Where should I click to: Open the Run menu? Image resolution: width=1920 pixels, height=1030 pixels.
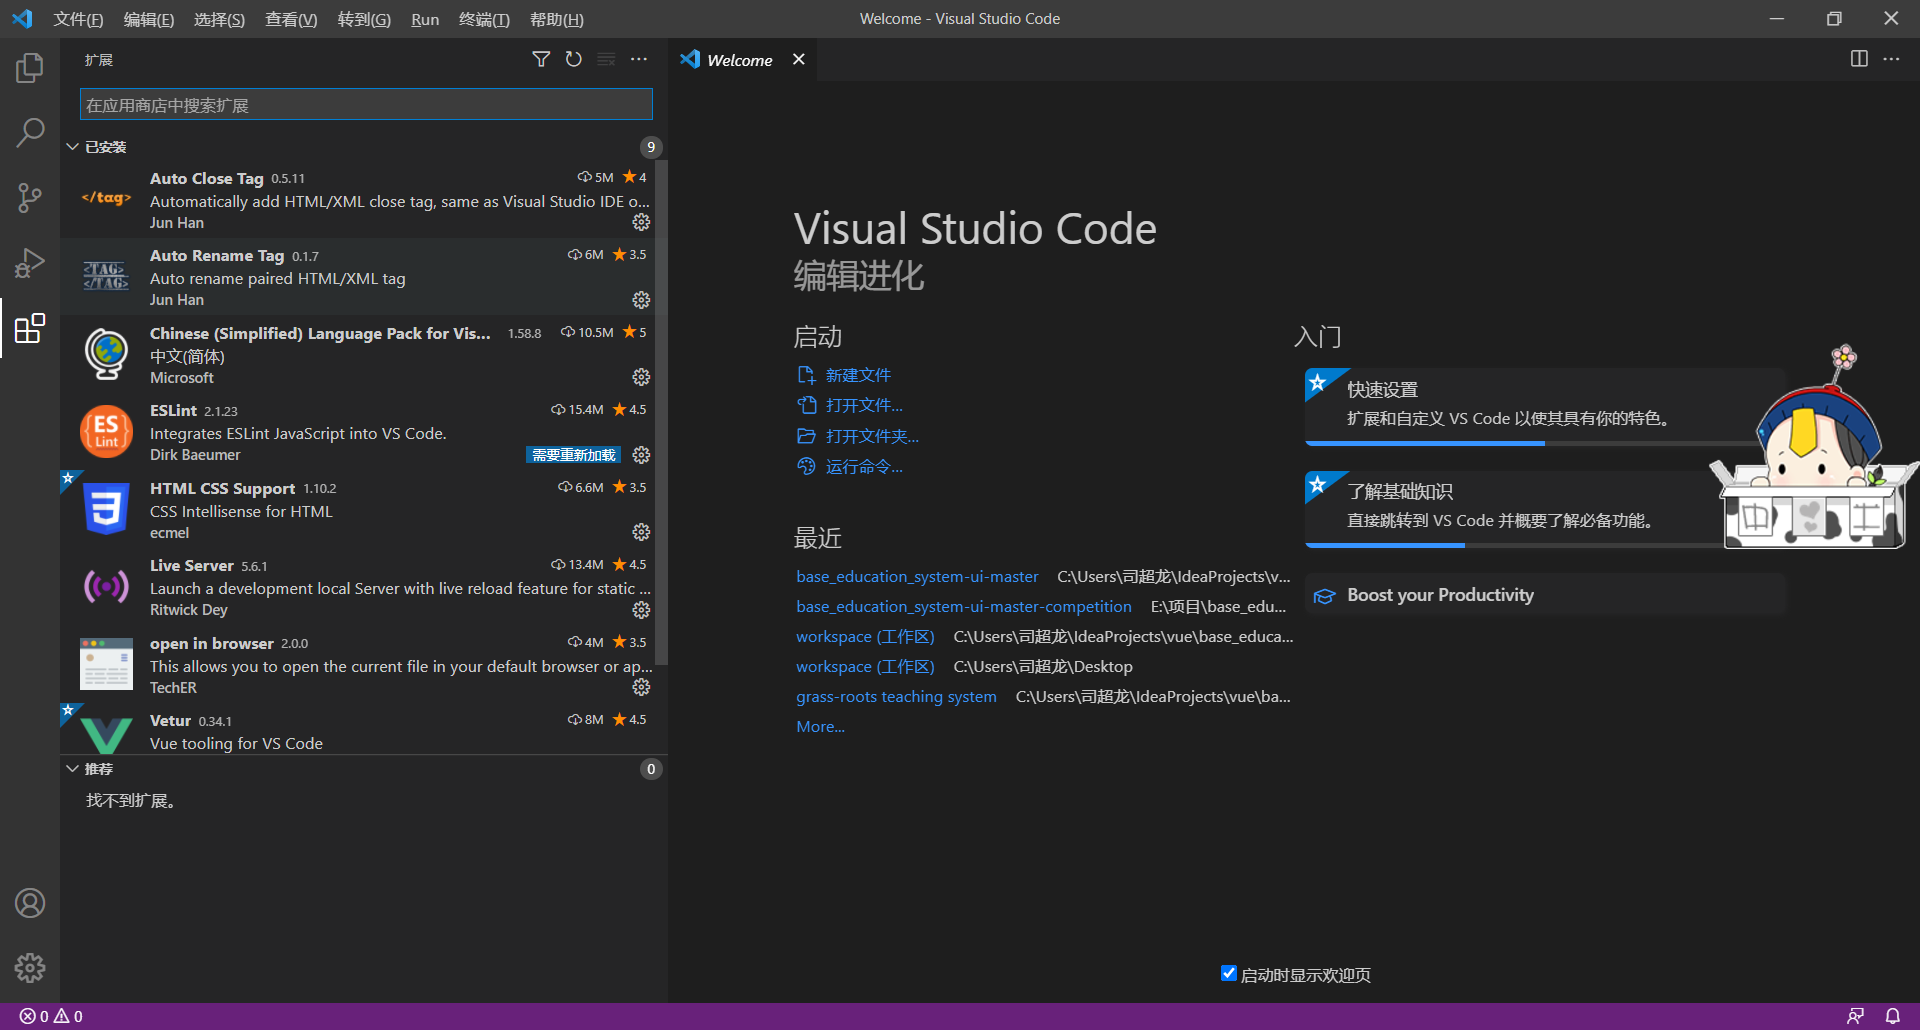coord(425,19)
